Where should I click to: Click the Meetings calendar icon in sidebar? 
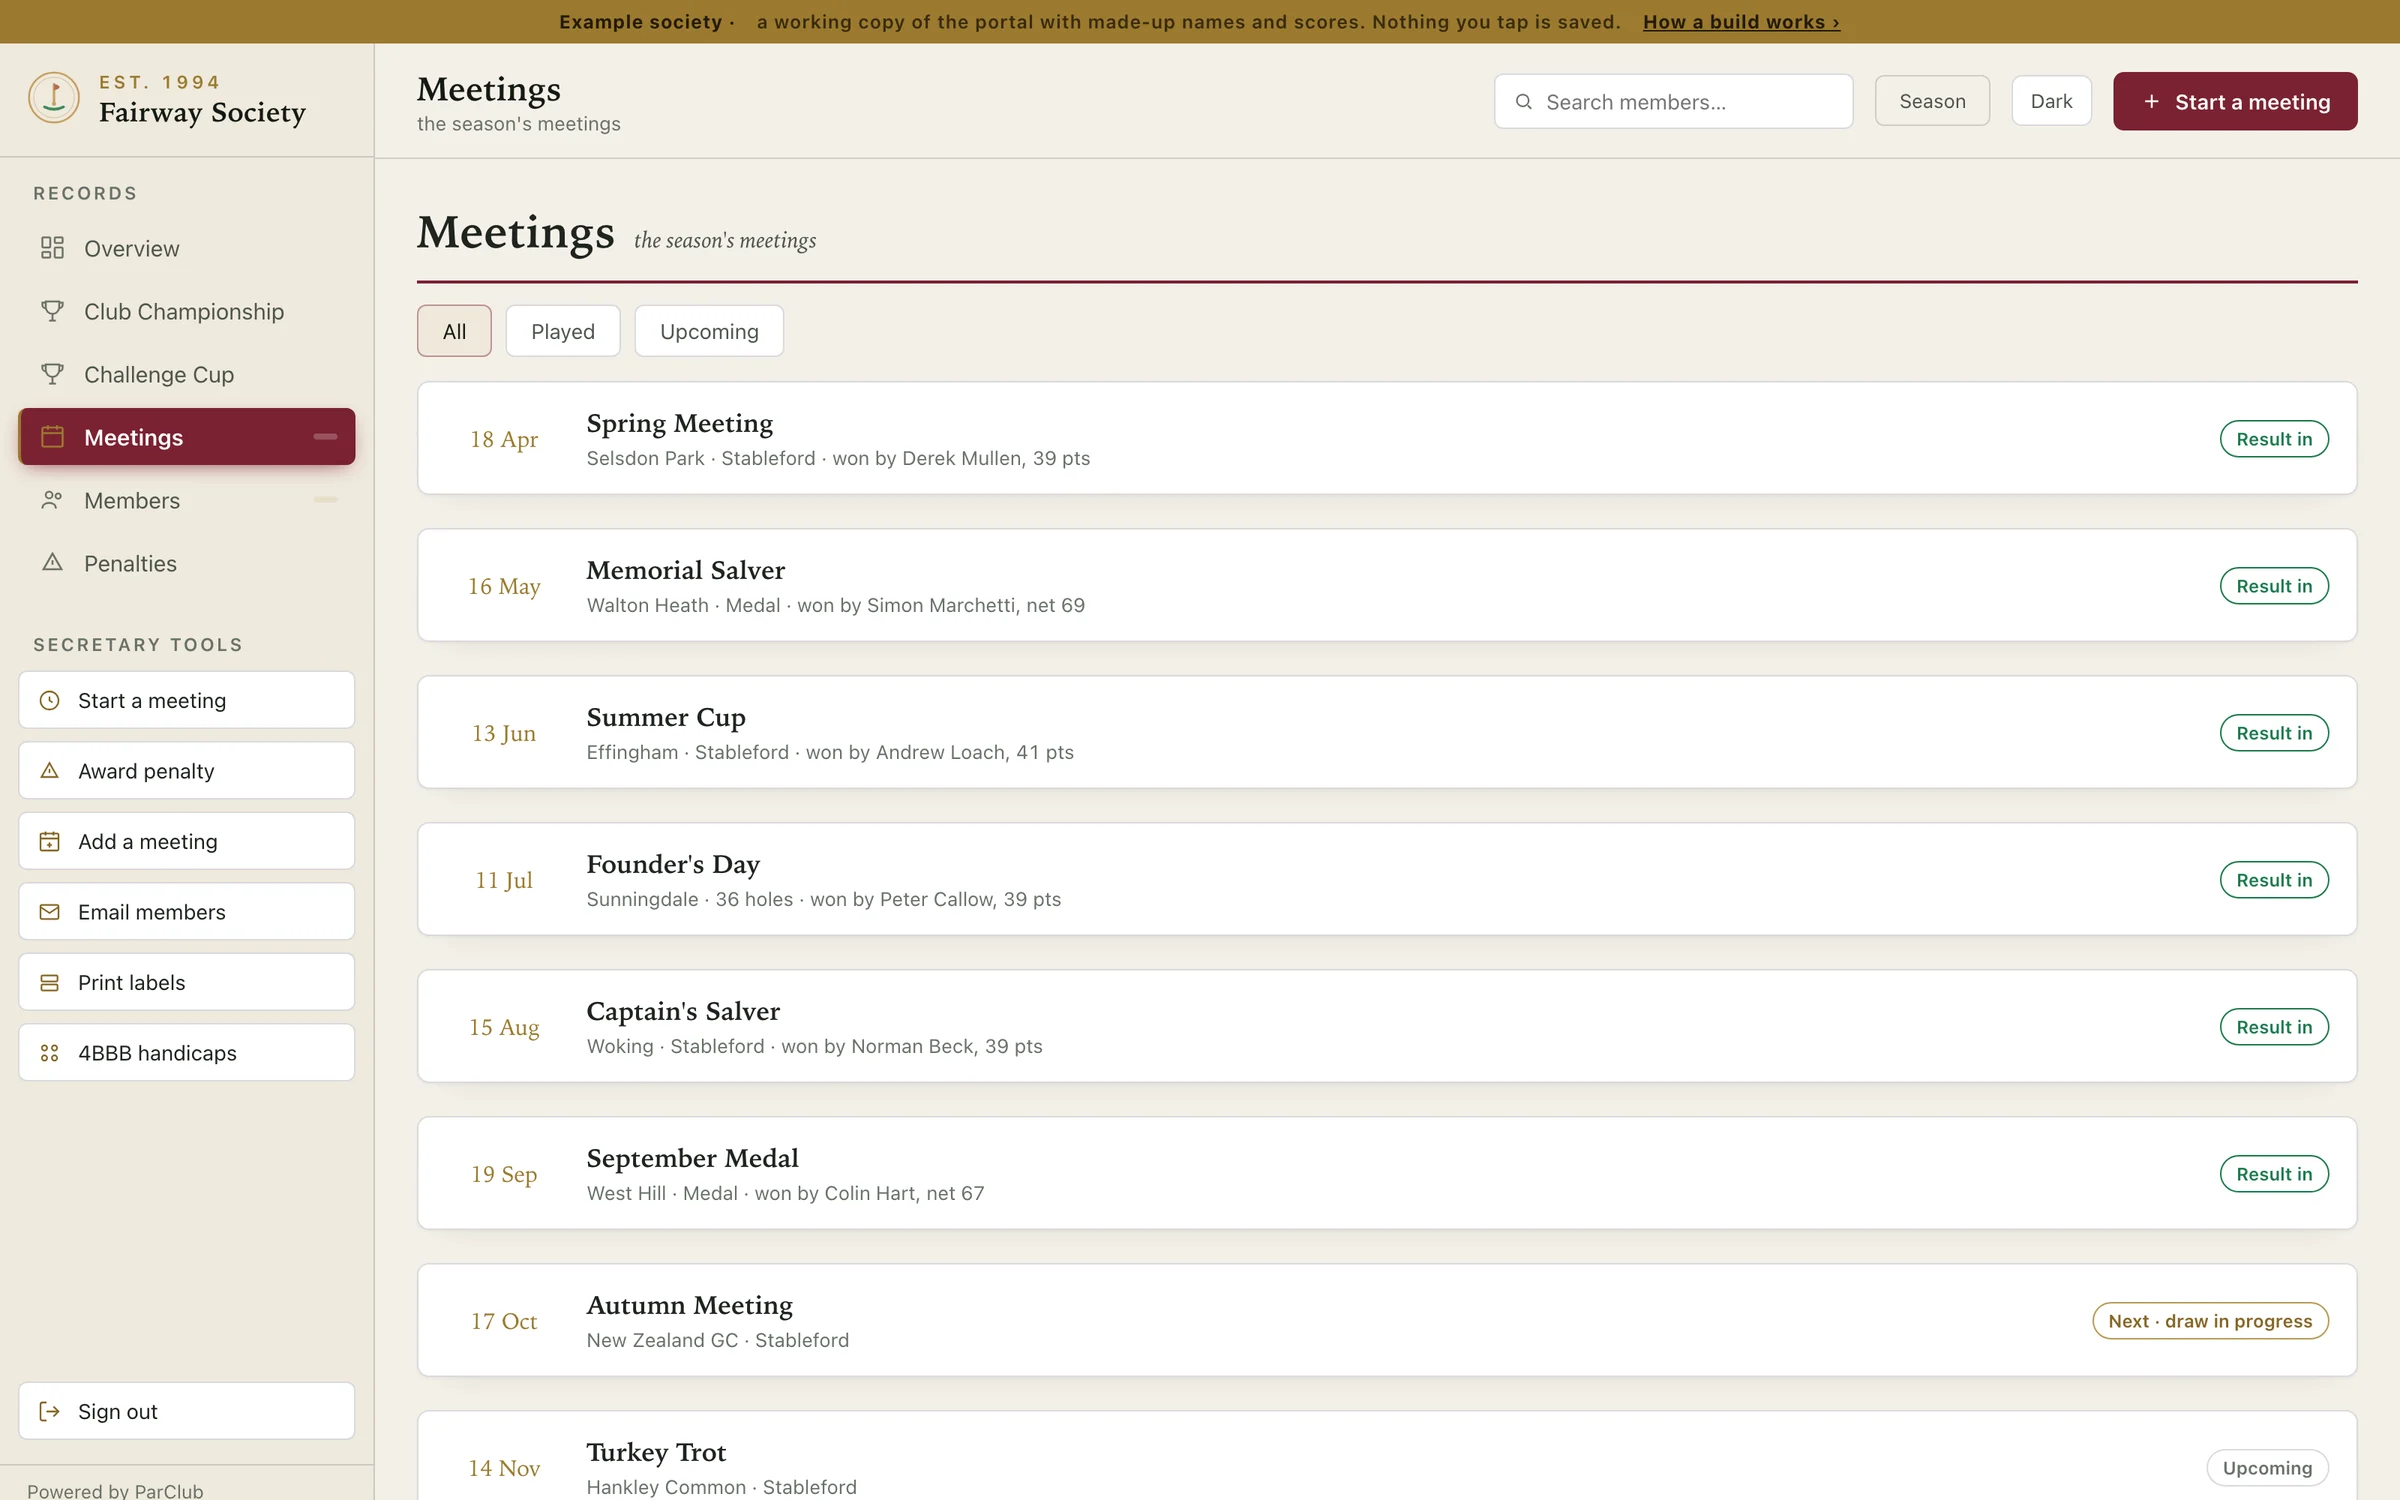click(x=52, y=437)
